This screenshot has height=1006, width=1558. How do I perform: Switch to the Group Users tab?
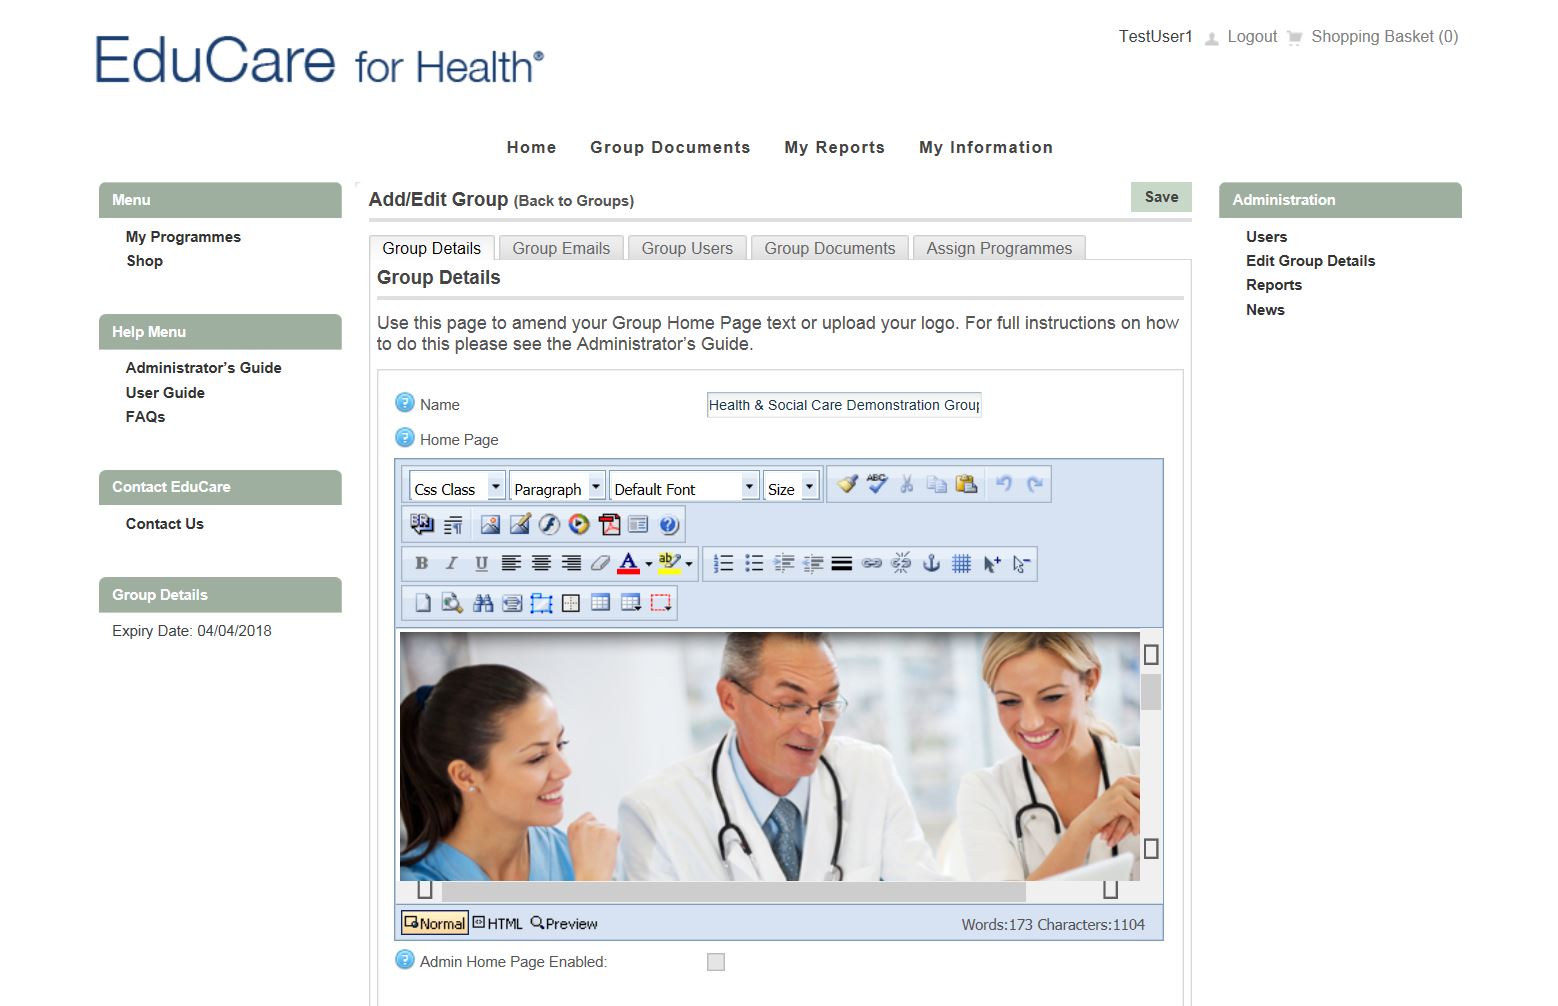point(687,248)
